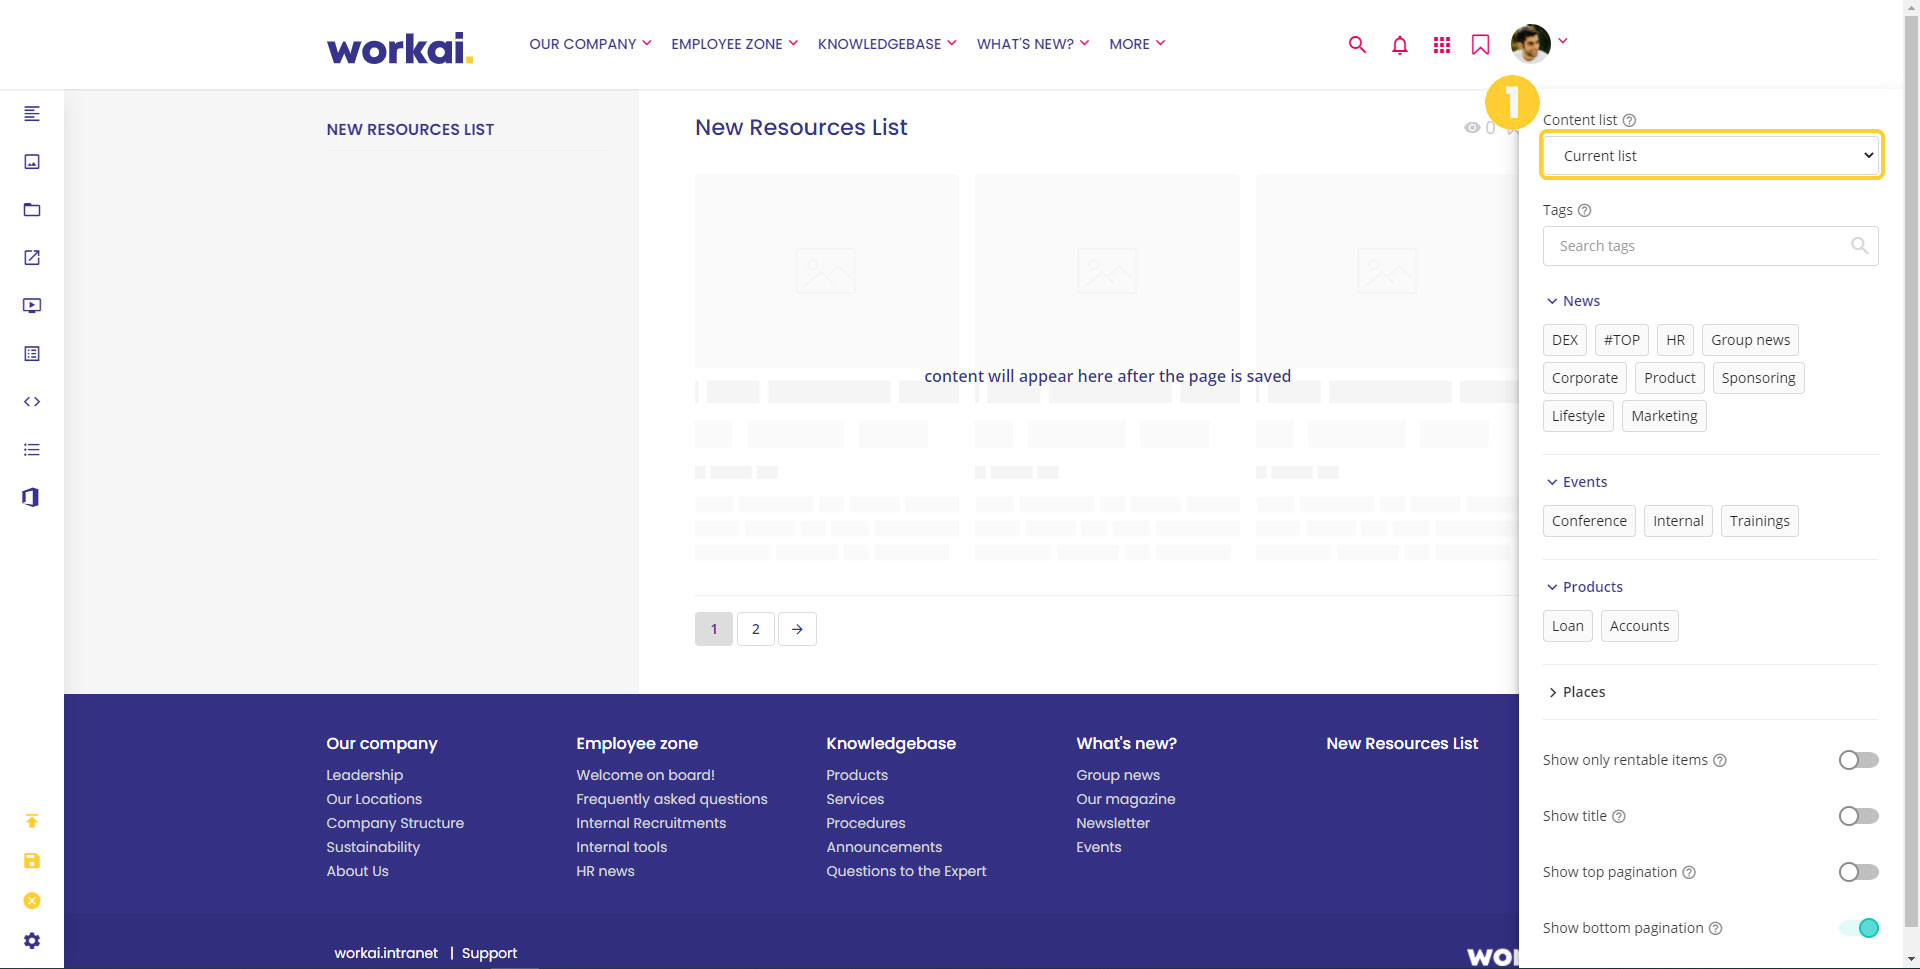Open Frequently asked questions footer link
The height and width of the screenshot is (969, 1920).
click(x=672, y=799)
